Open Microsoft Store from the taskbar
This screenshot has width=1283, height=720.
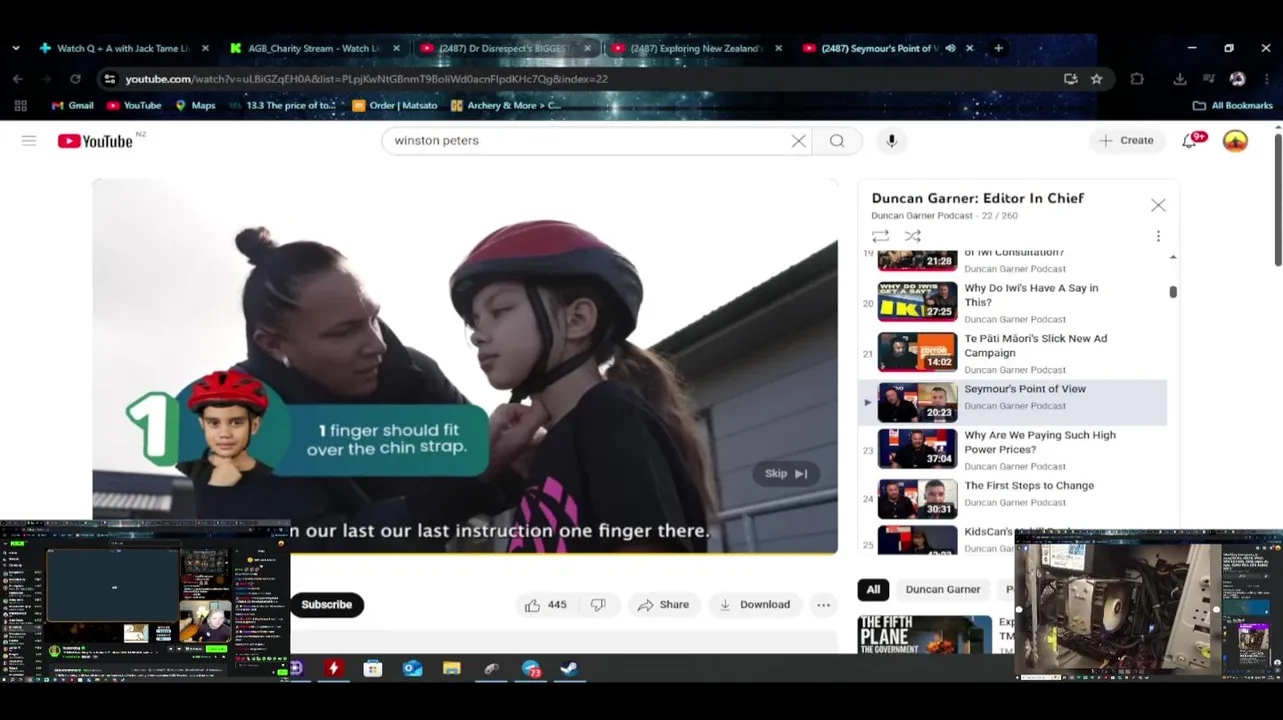373,669
